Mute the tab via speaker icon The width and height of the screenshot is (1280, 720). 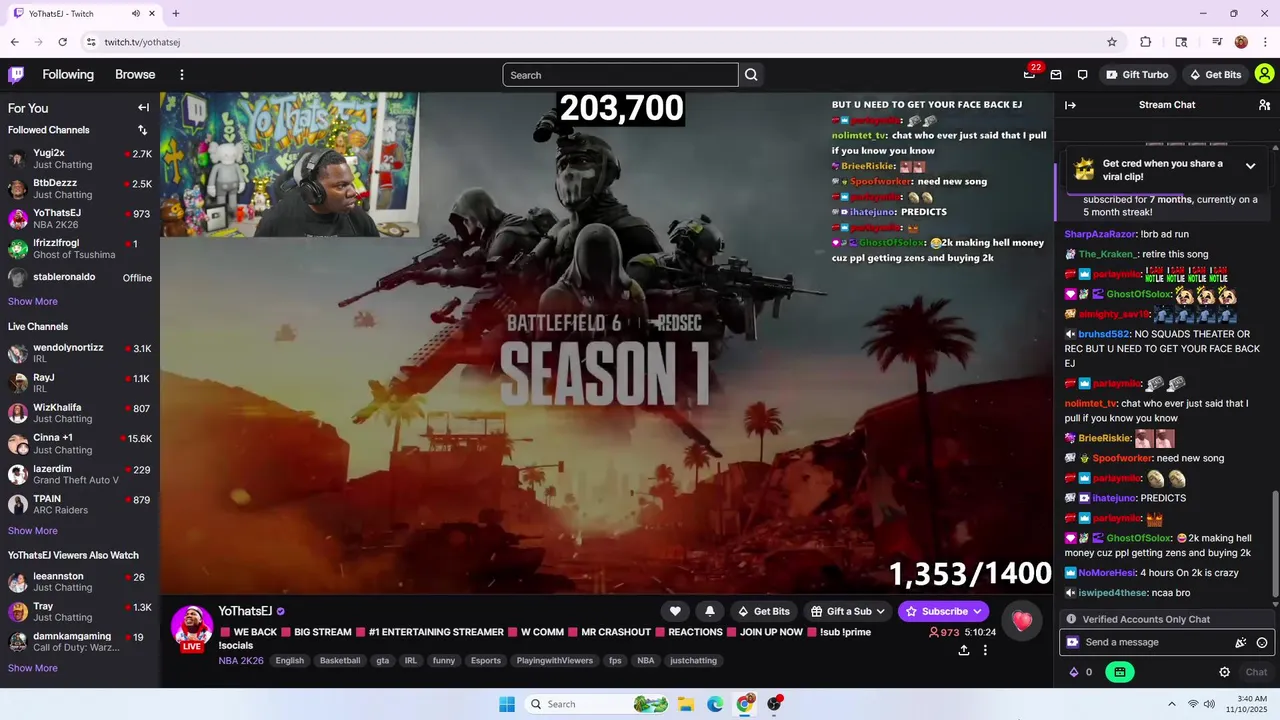point(135,14)
